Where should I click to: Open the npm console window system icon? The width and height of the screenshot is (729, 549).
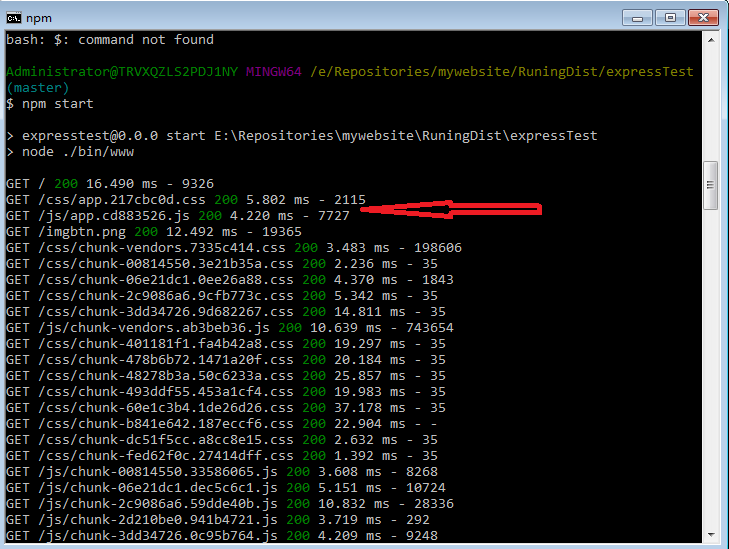pyautogui.click(x=13, y=18)
